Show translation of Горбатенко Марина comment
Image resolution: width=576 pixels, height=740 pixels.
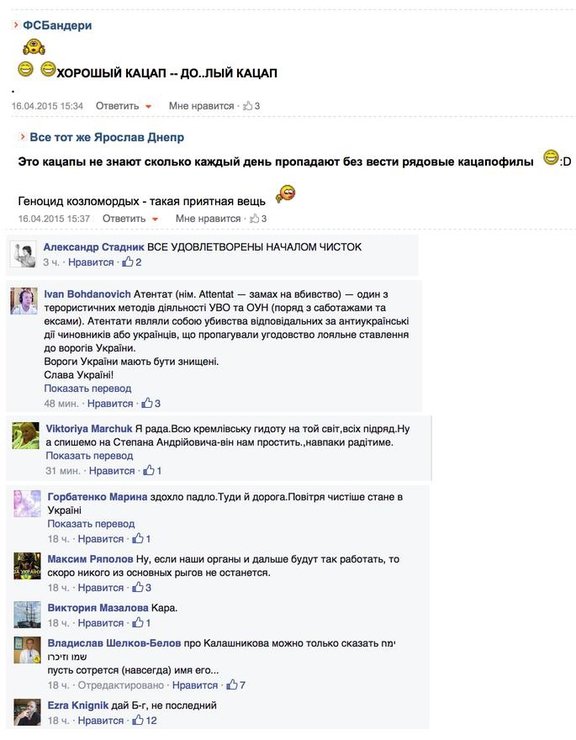pos(91,524)
